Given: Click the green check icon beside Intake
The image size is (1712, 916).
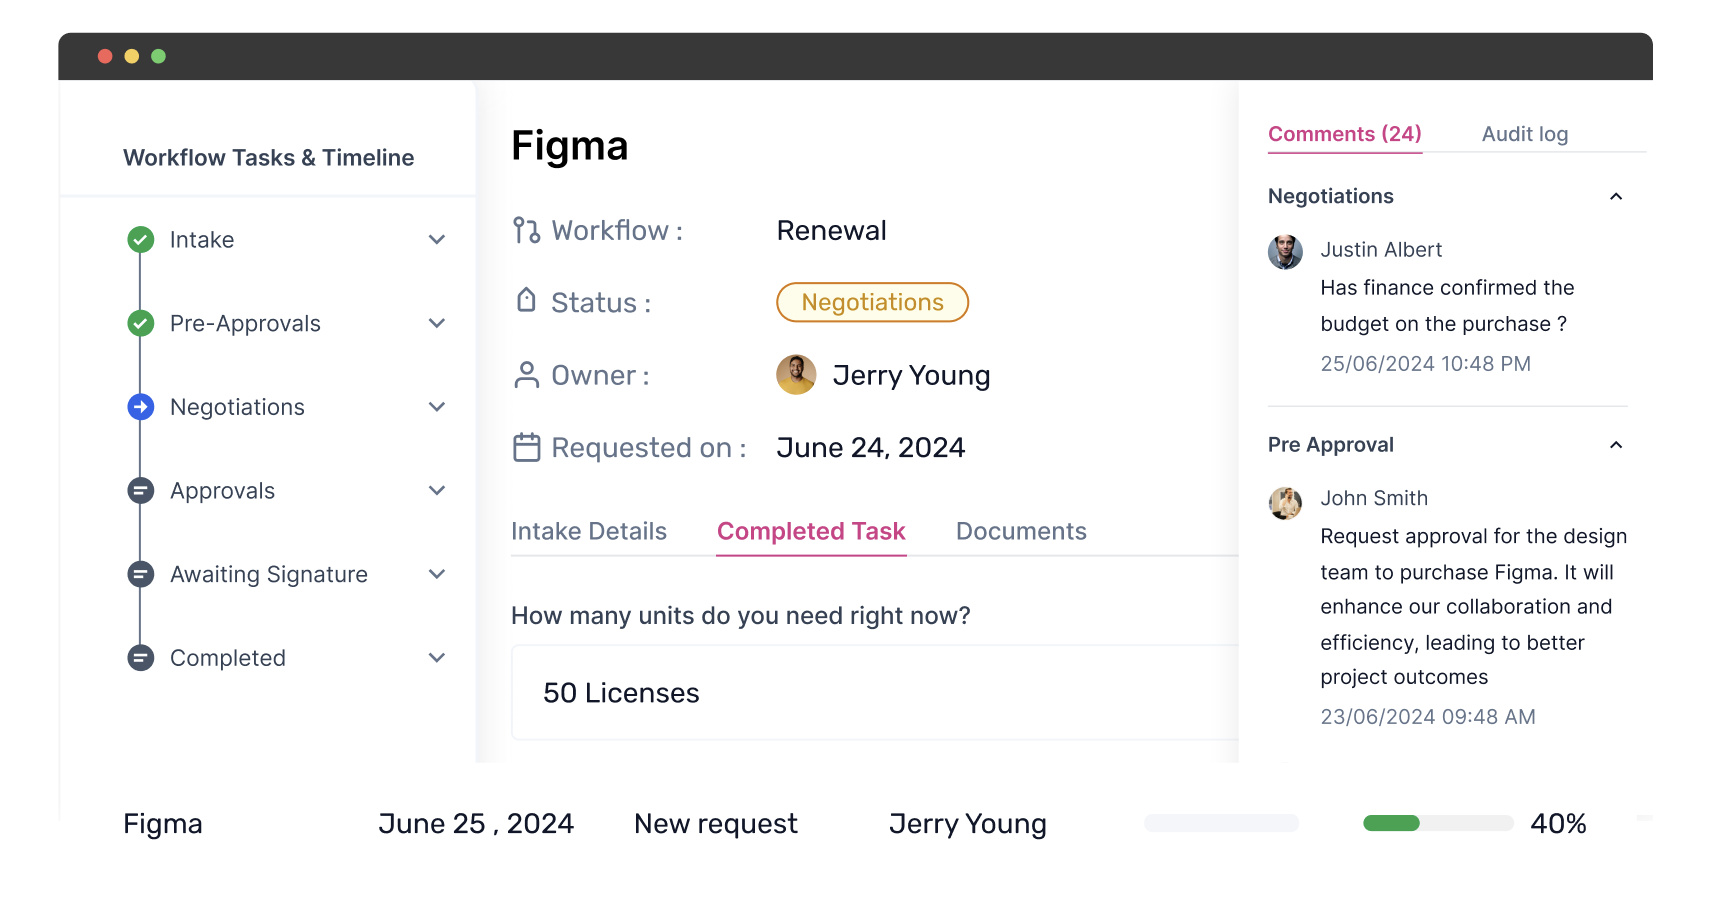Looking at the screenshot, I should point(141,240).
